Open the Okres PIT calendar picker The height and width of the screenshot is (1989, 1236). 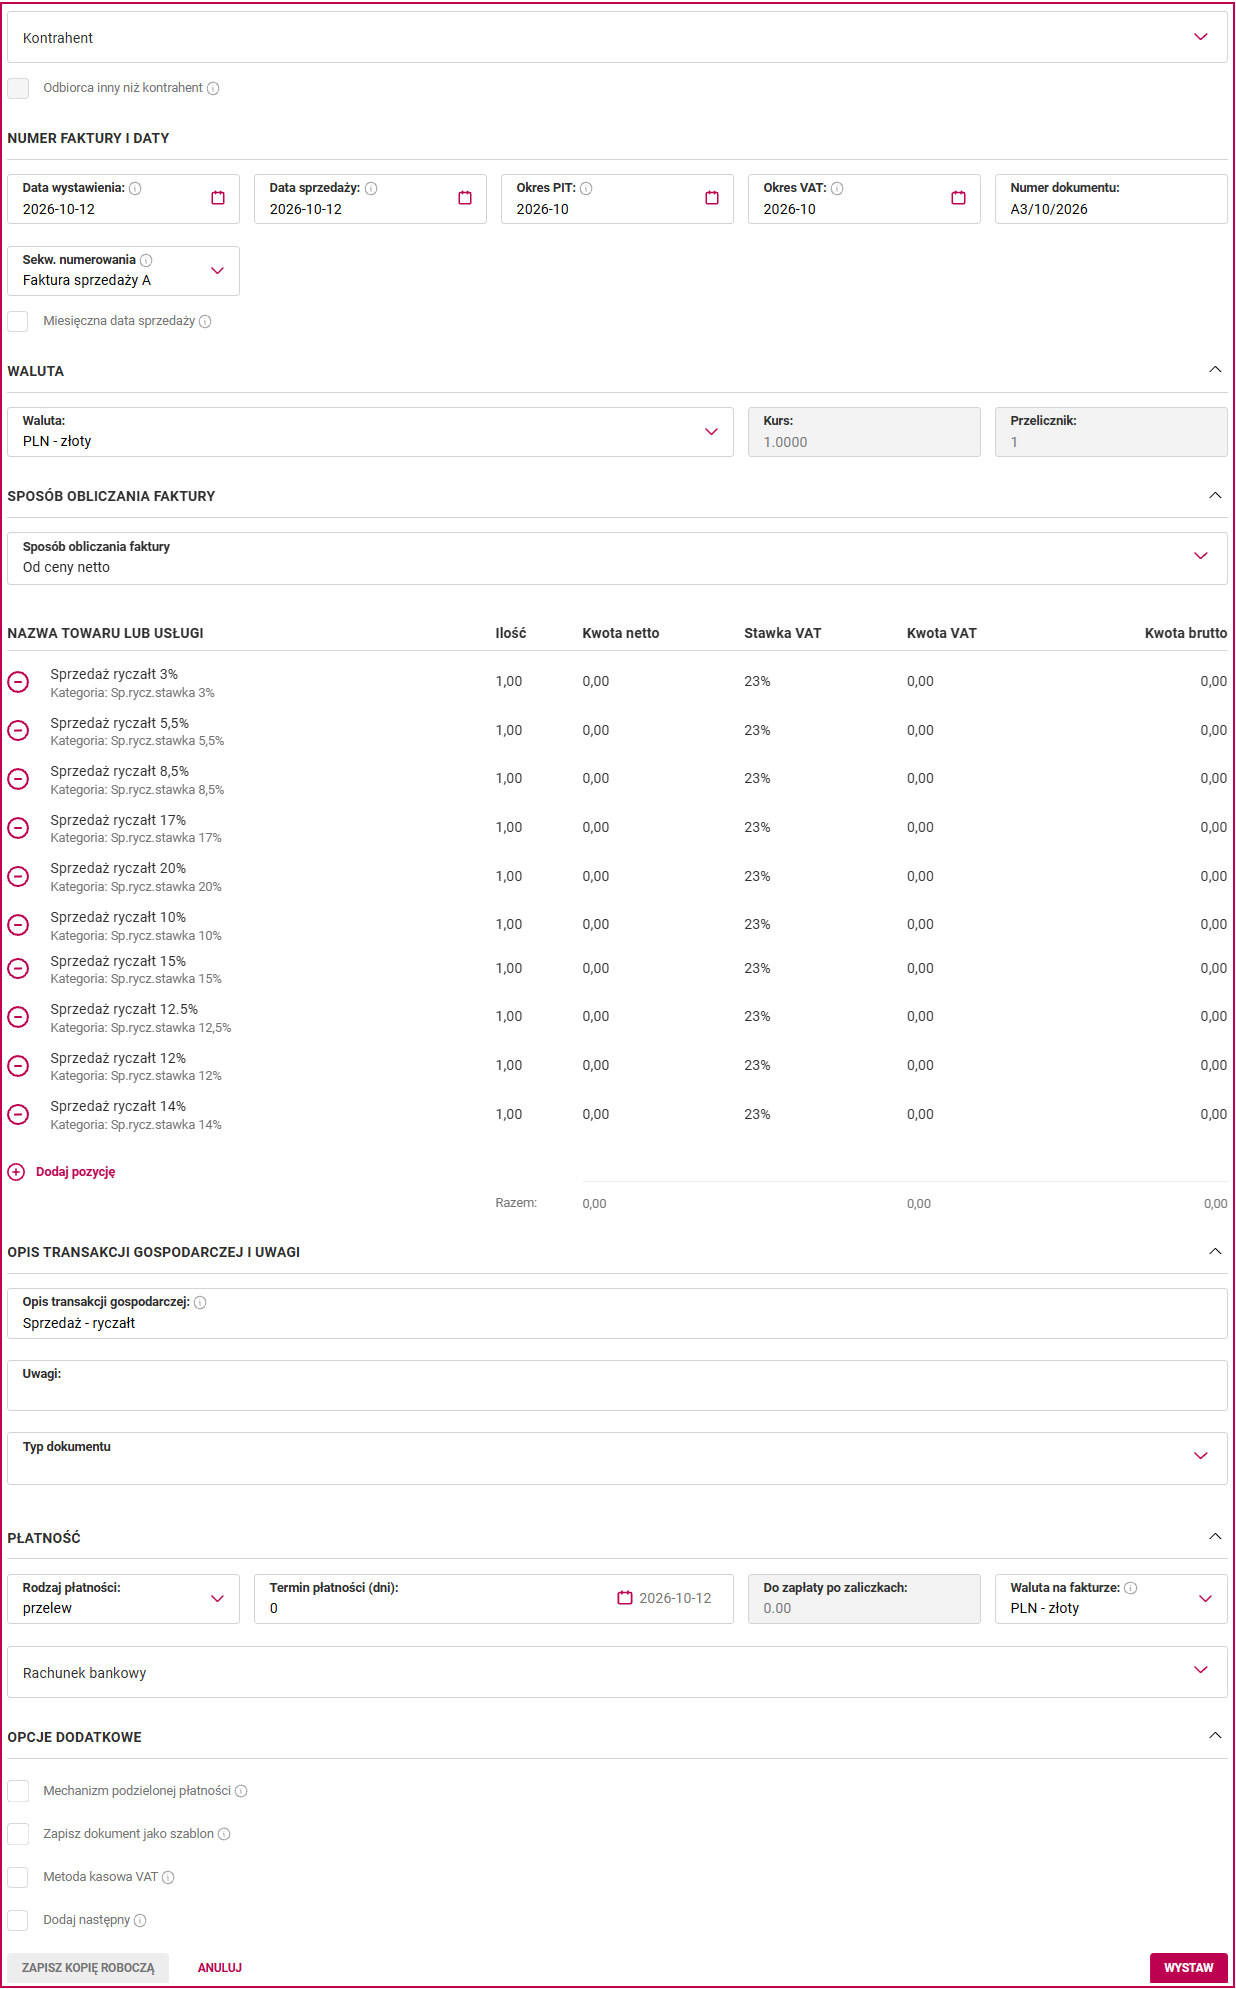pos(712,198)
